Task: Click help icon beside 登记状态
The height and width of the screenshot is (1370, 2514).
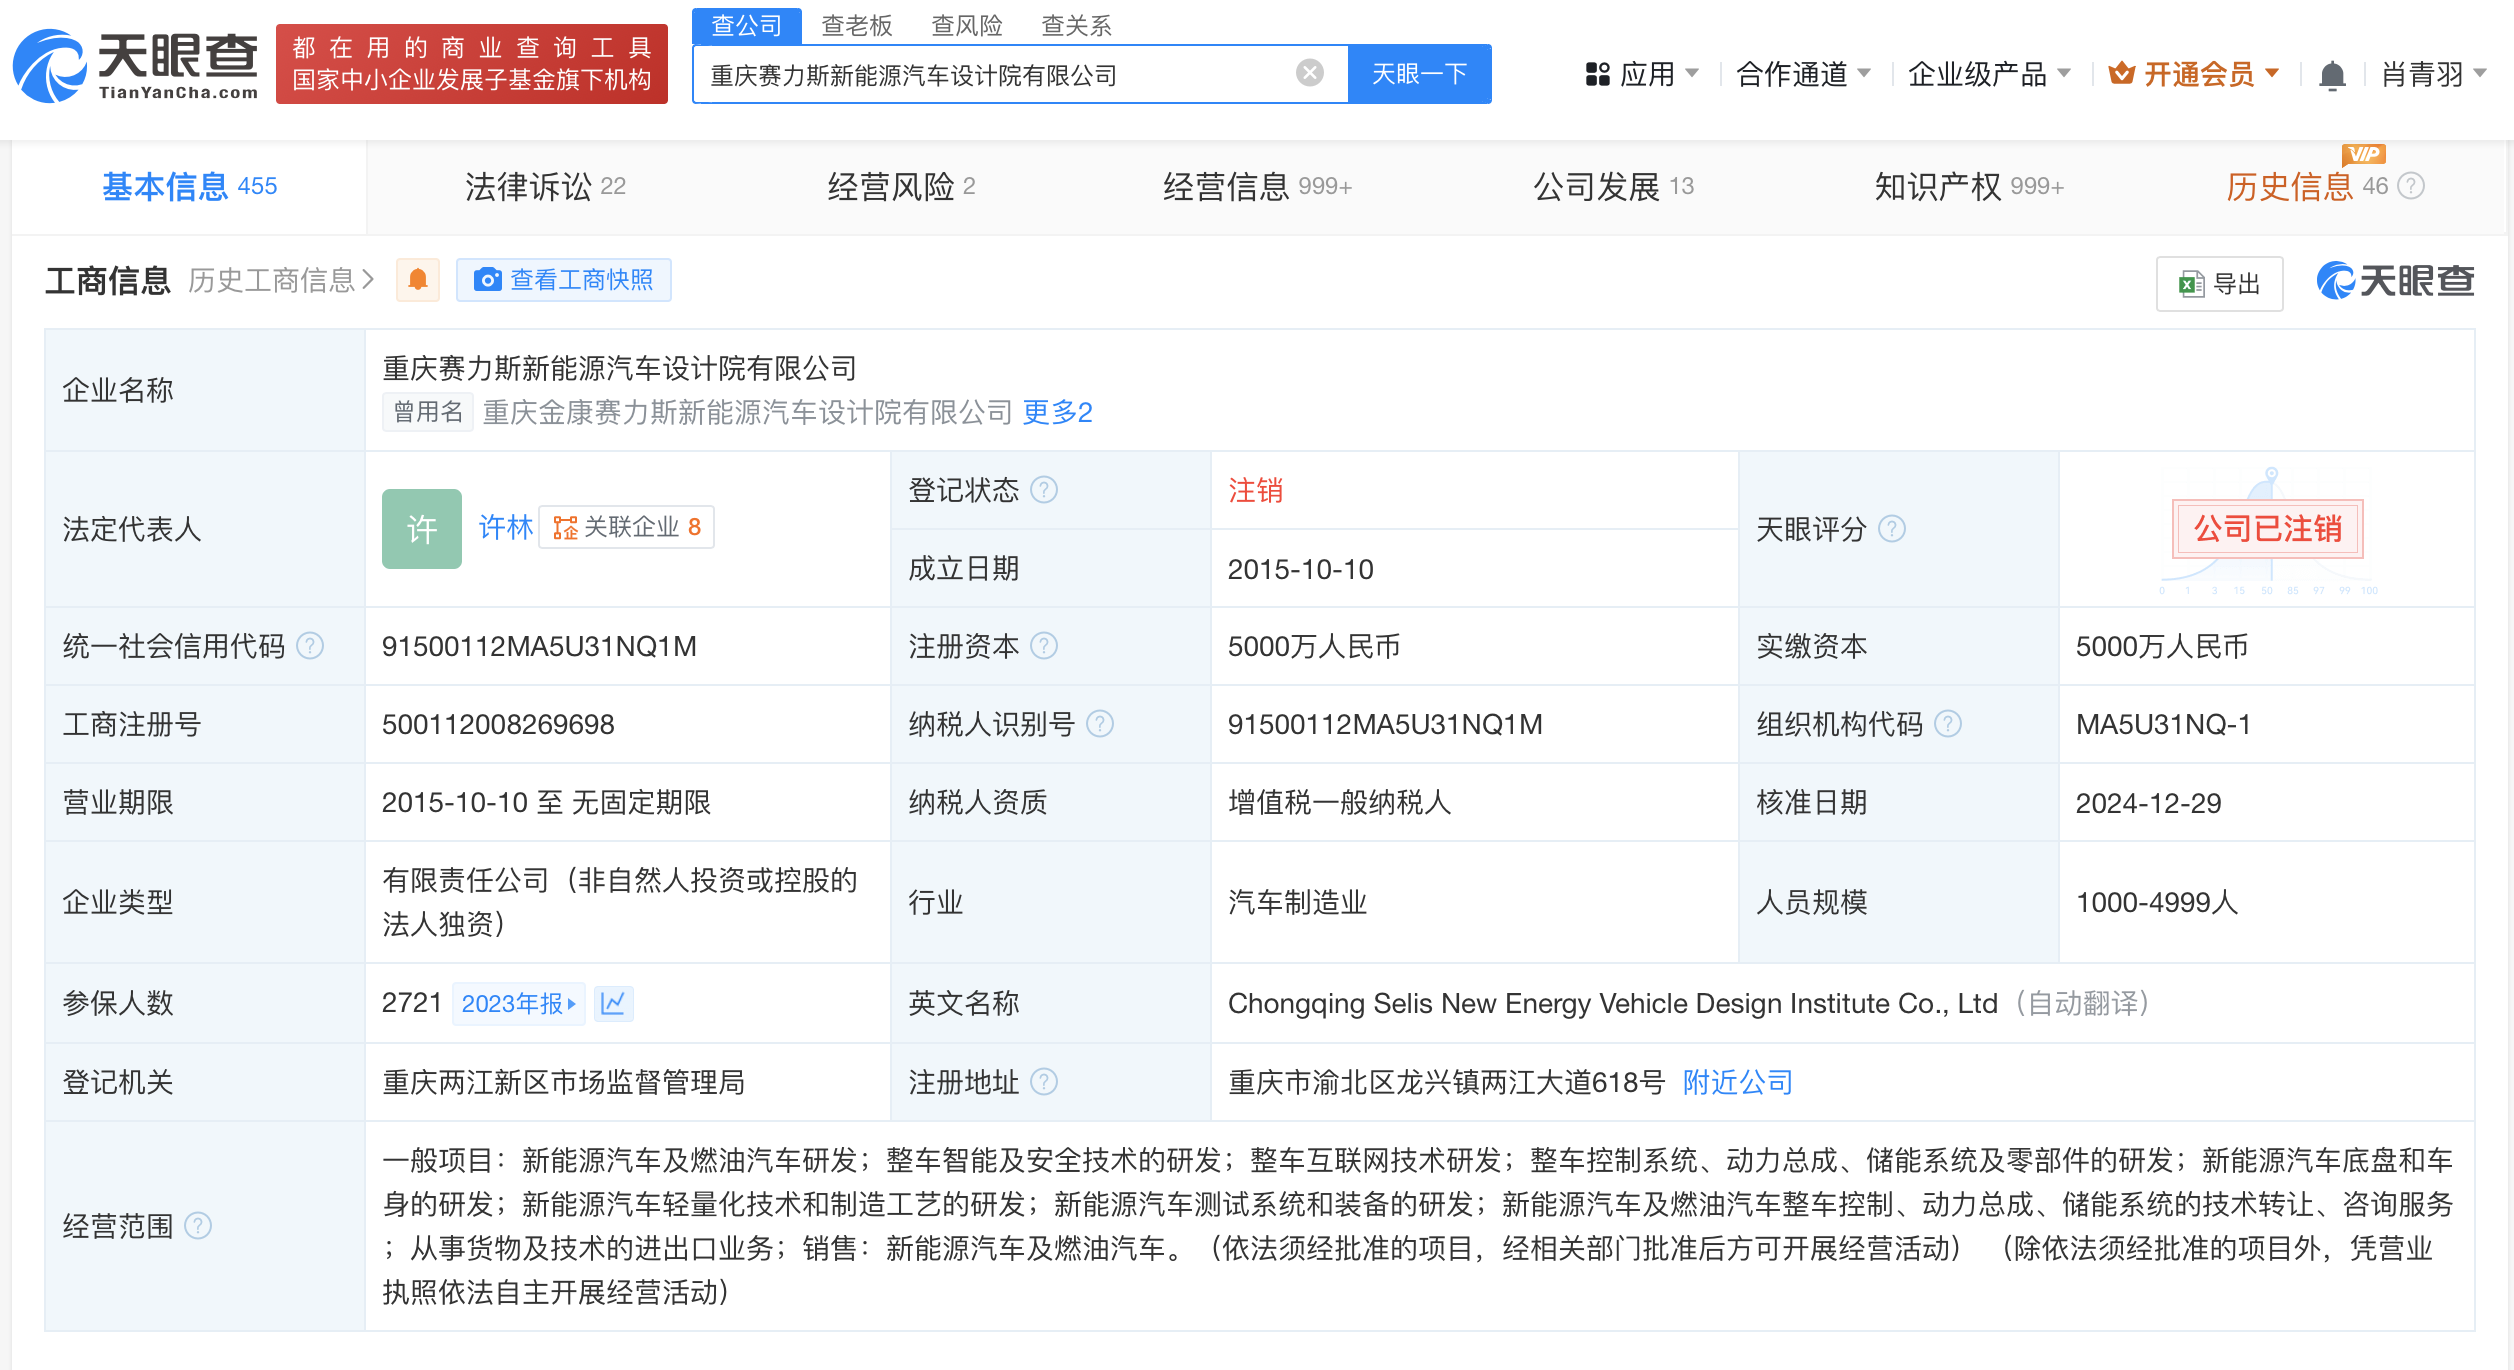Action: tap(1044, 490)
